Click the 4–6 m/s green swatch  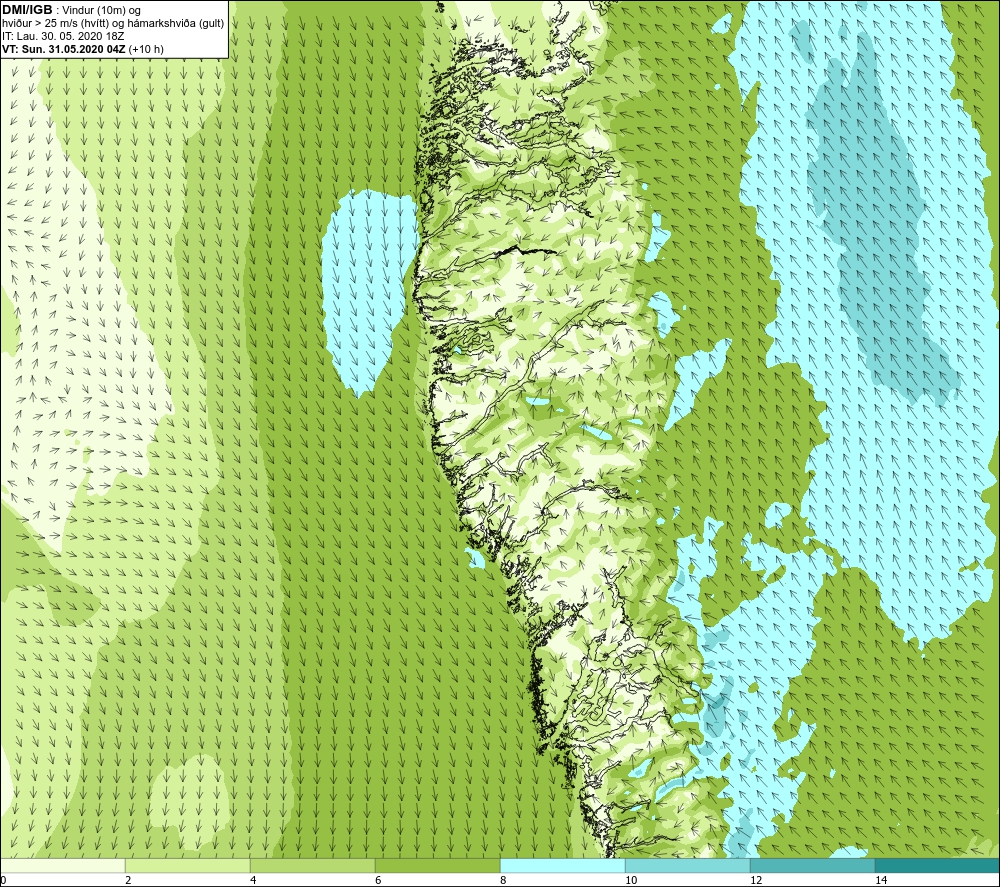click(x=312, y=865)
